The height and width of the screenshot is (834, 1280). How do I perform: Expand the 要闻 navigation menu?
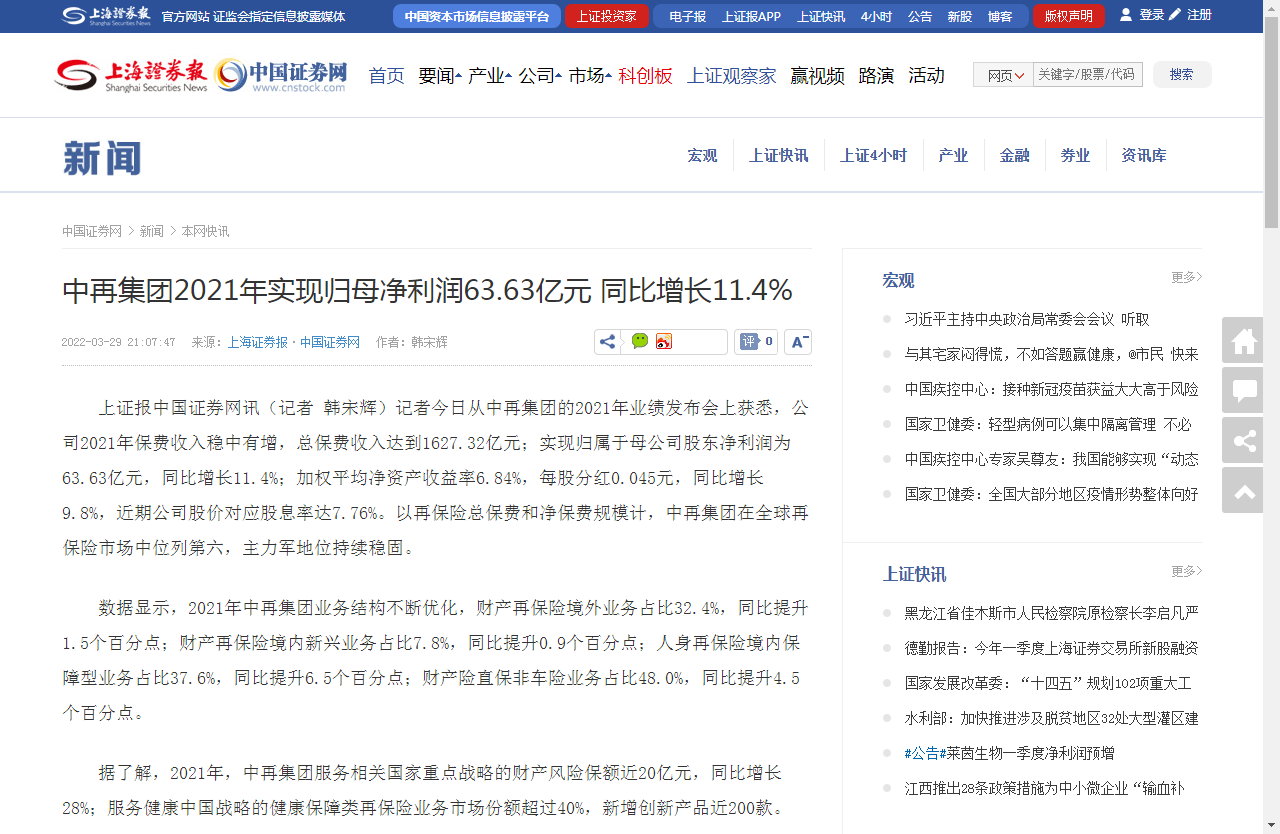tap(439, 76)
